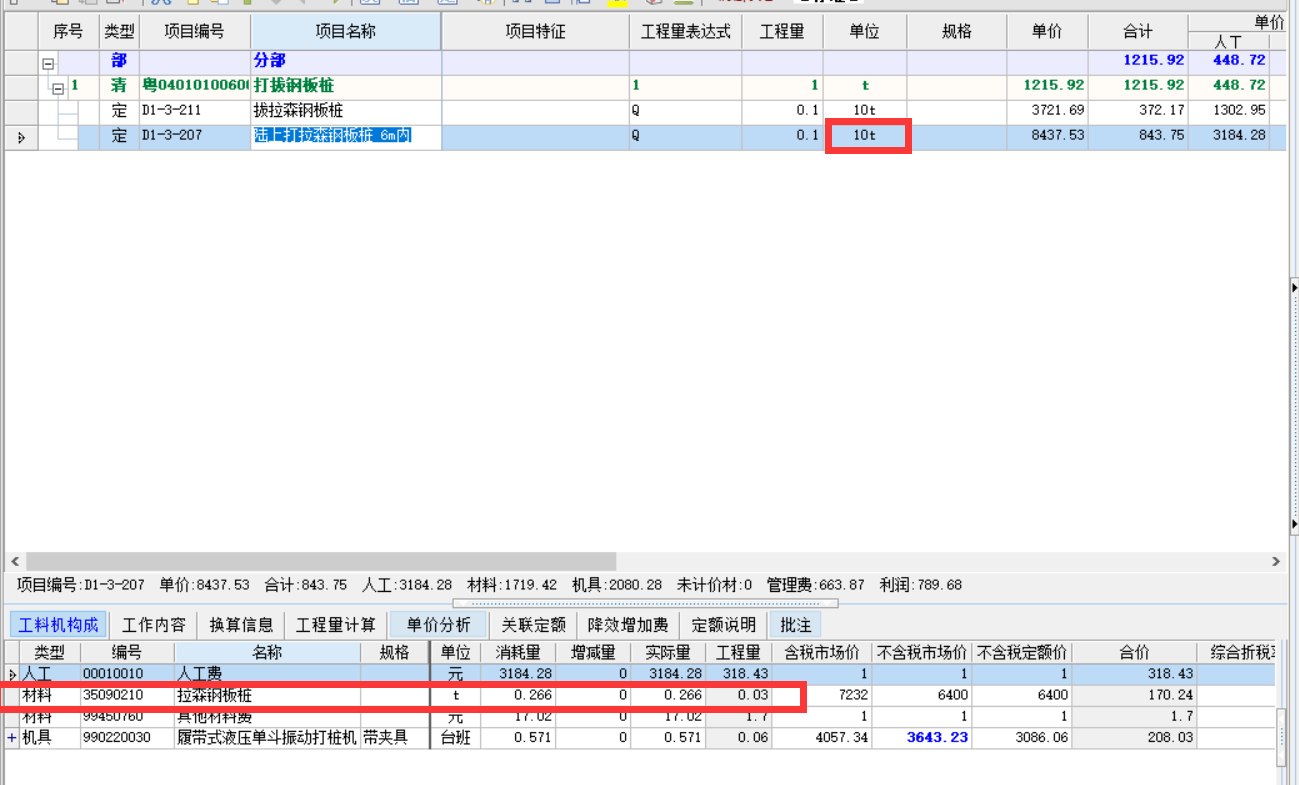
Task: Click the 项目特征 column header
Action: pyautogui.click(x=535, y=32)
